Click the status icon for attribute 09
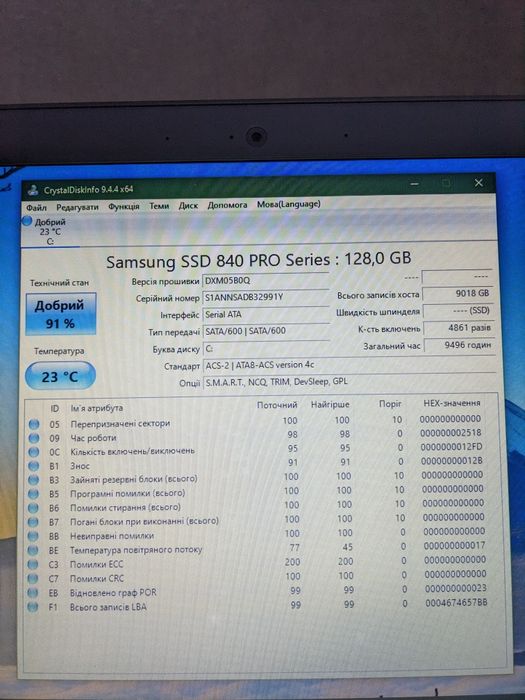This screenshot has width=525, height=700. tap(33, 438)
